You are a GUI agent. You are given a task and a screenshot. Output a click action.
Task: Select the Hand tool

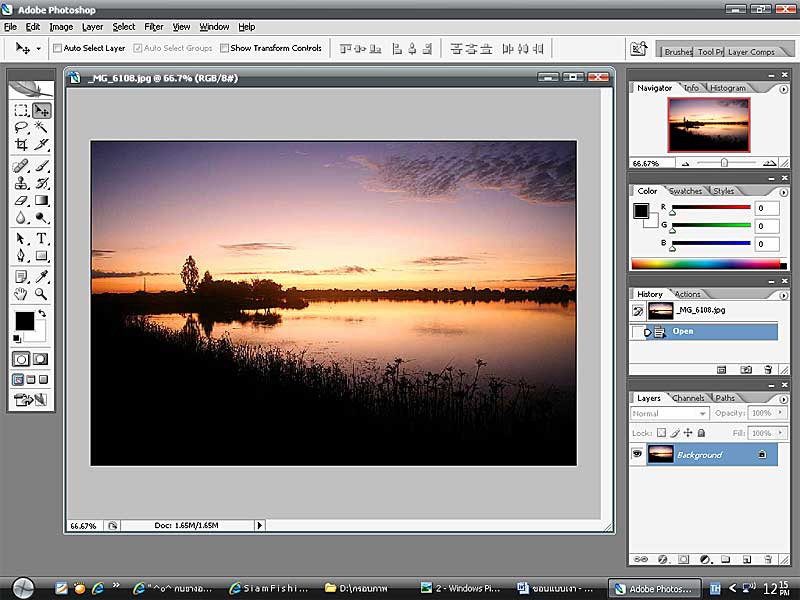(21, 294)
